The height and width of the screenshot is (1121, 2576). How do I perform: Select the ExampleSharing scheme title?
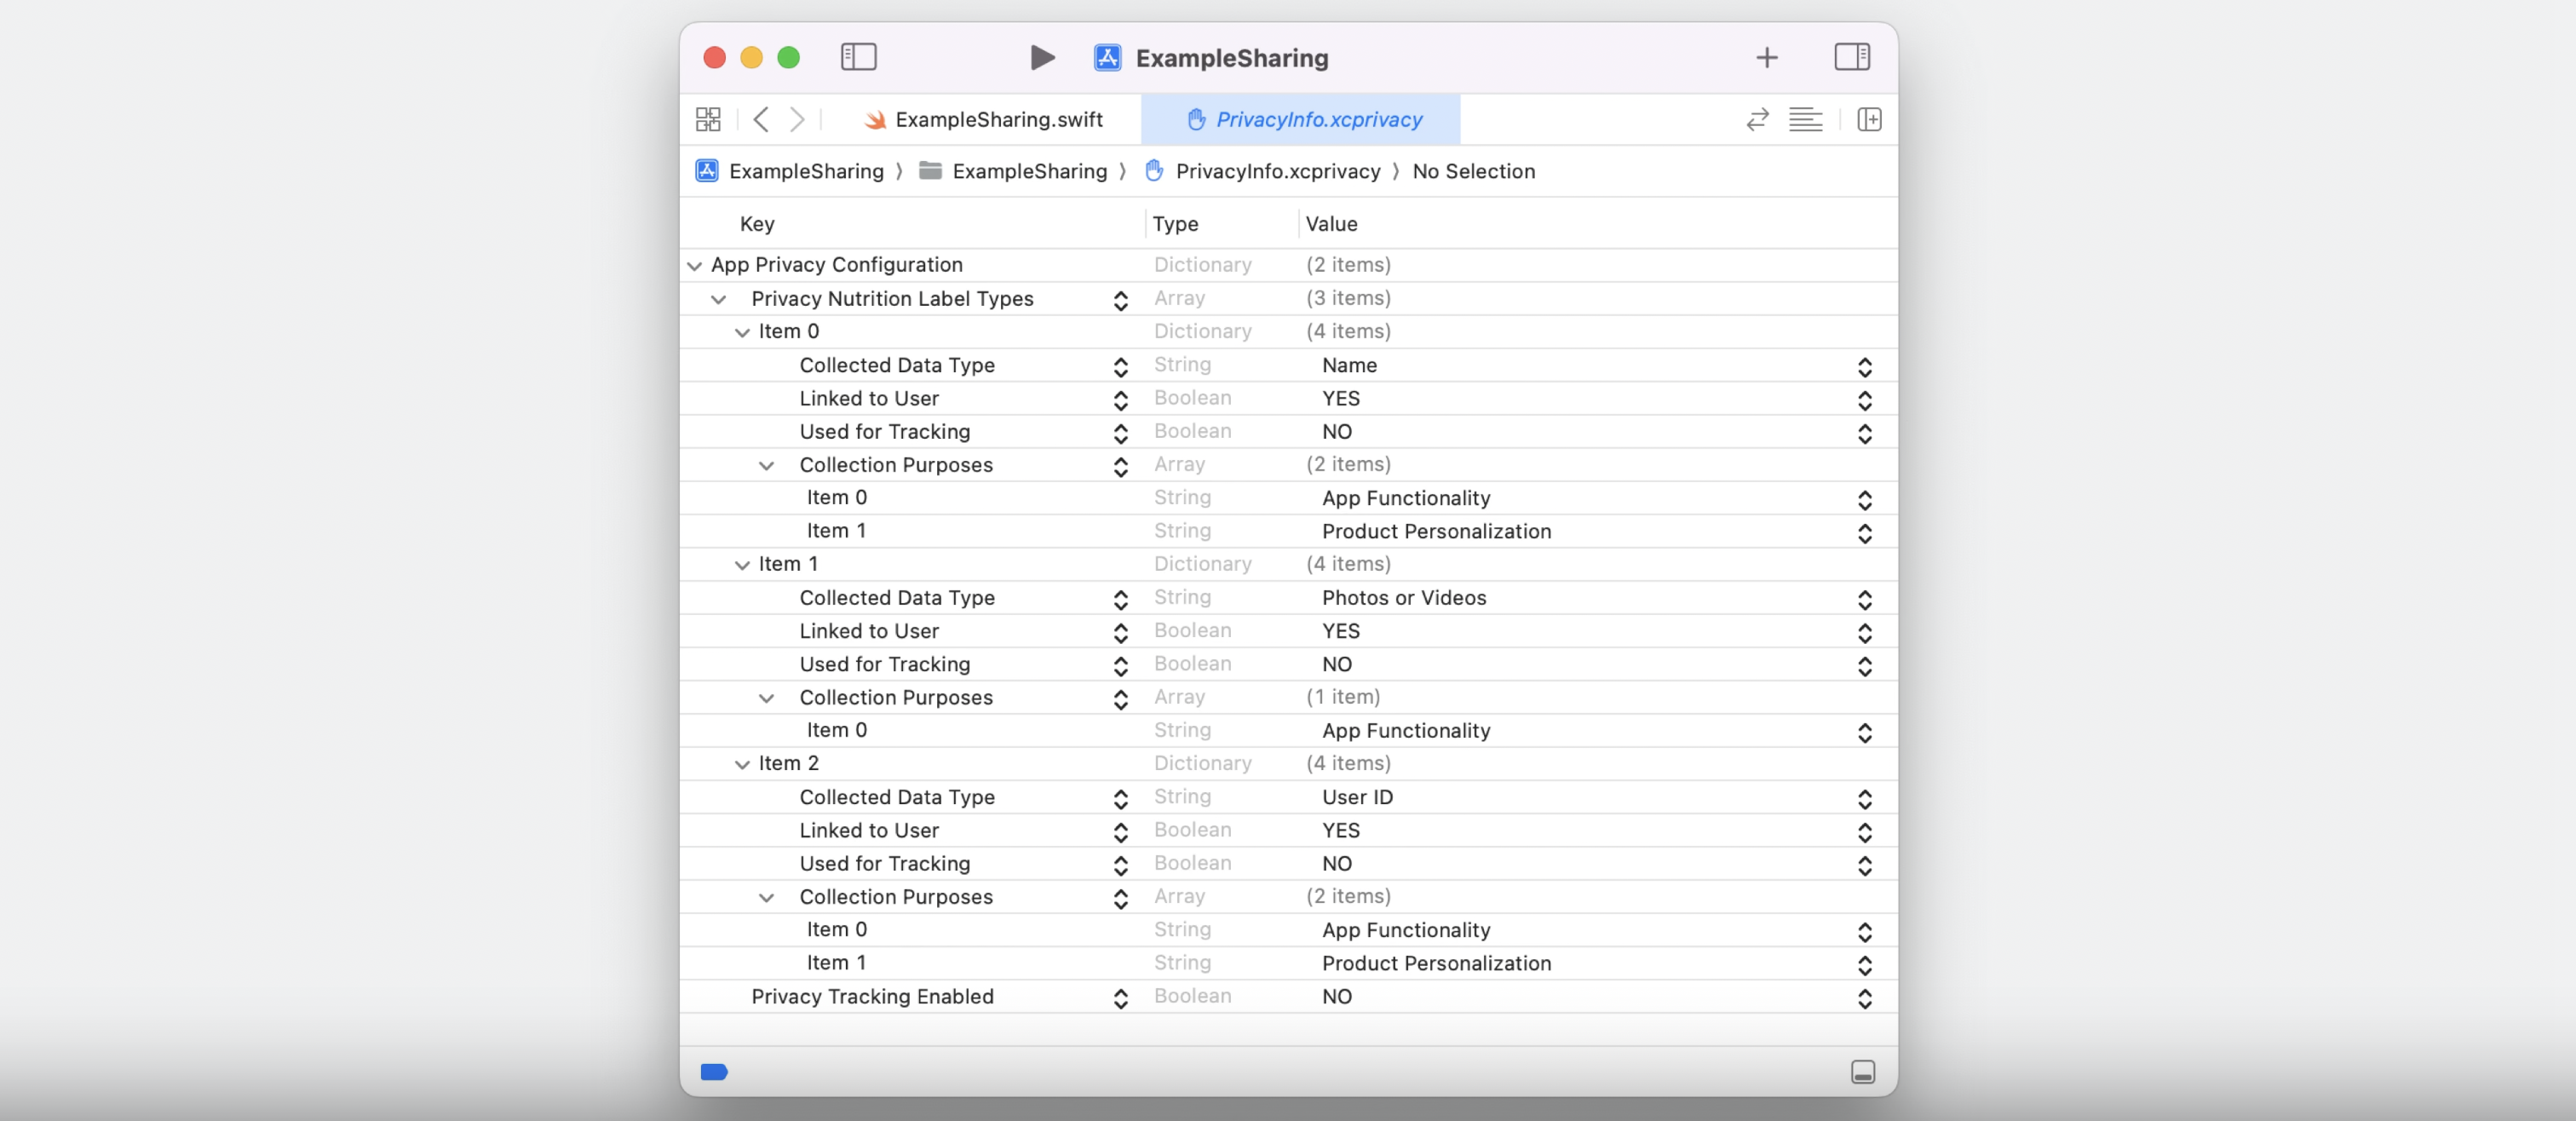(x=1232, y=58)
